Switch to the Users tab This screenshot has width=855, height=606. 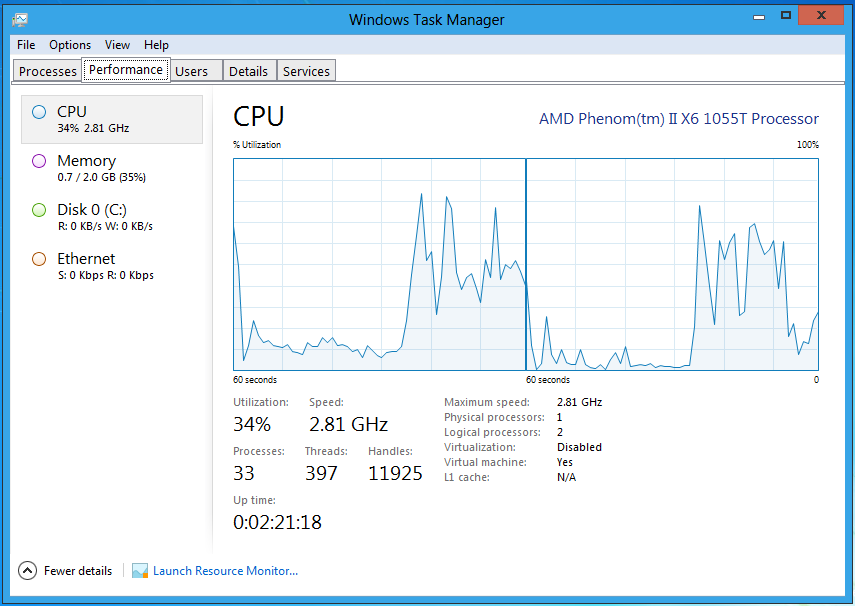click(191, 71)
